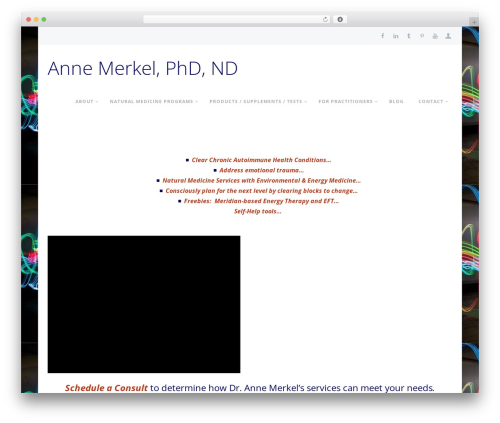Open a new browser tab with plus
Viewport: 500px width, 423px height.
(474, 22)
